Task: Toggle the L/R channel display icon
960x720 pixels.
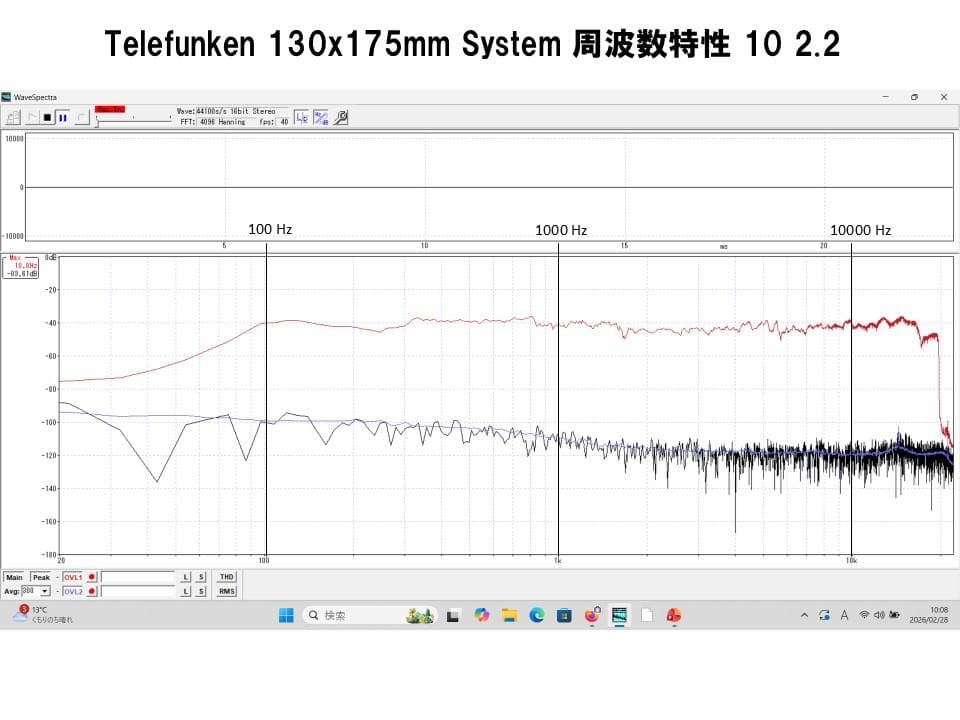Action: coord(301,118)
